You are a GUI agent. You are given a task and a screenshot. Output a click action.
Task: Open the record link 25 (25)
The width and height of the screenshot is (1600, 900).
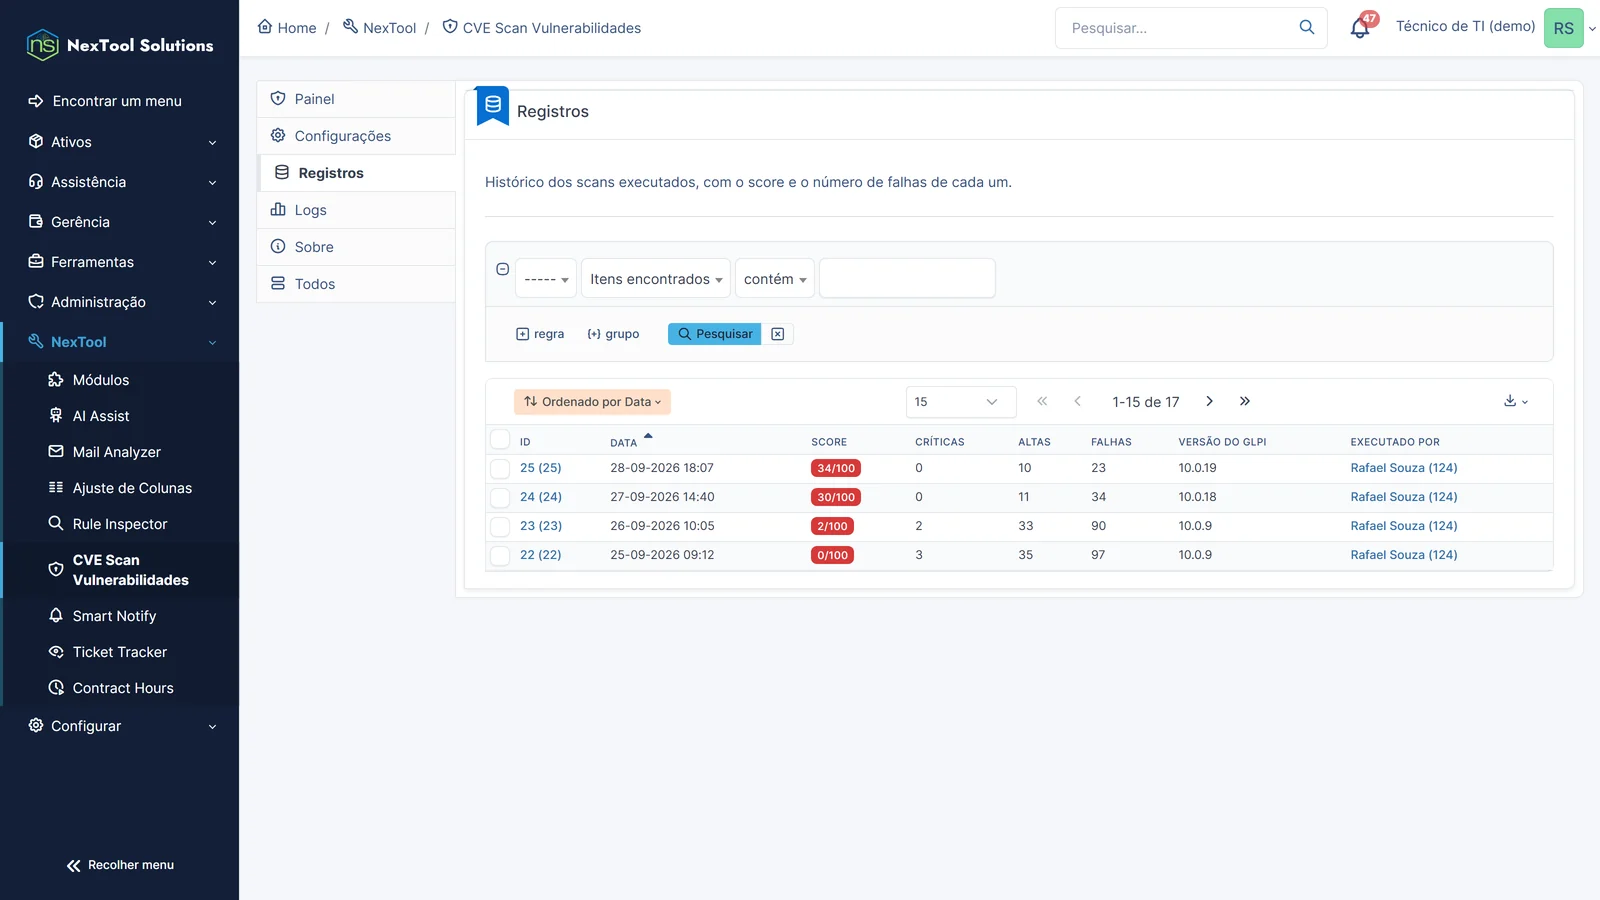(541, 468)
